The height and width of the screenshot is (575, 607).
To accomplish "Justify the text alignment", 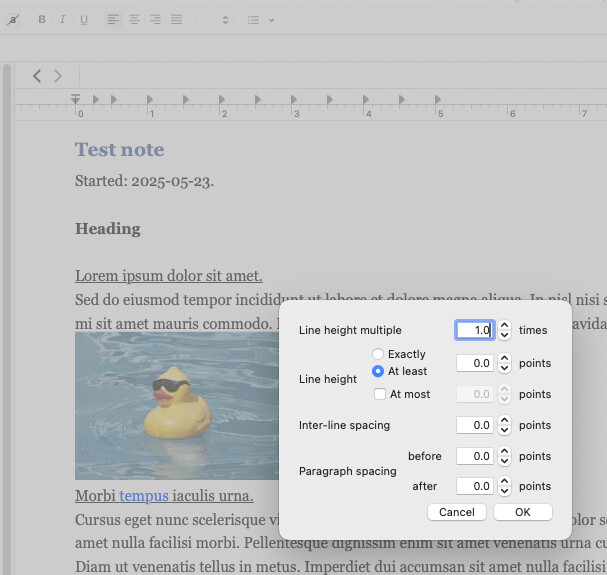I will click(x=176, y=20).
